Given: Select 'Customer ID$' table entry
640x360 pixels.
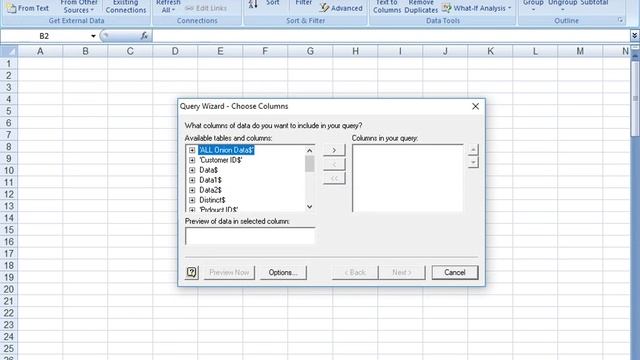Looking at the screenshot, I should tap(221, 160).
